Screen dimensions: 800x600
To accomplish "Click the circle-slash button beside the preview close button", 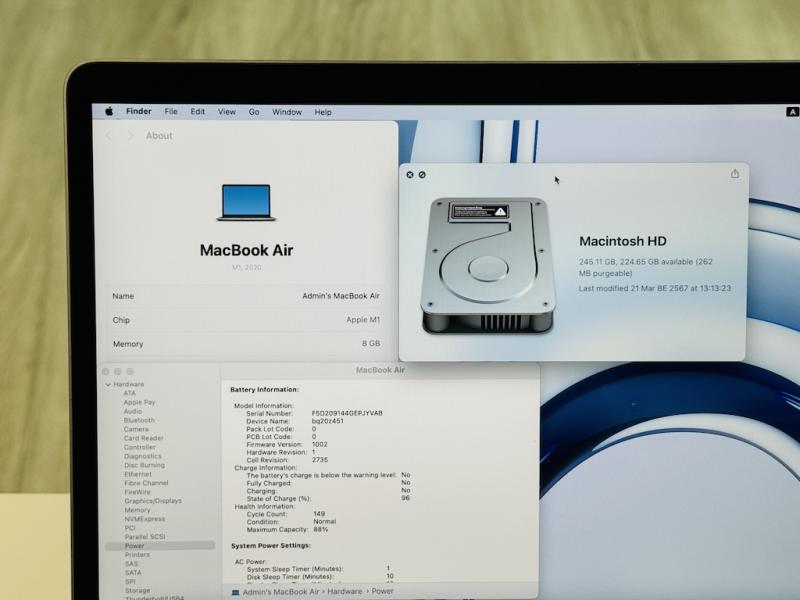I will click(x=422, y=175).
